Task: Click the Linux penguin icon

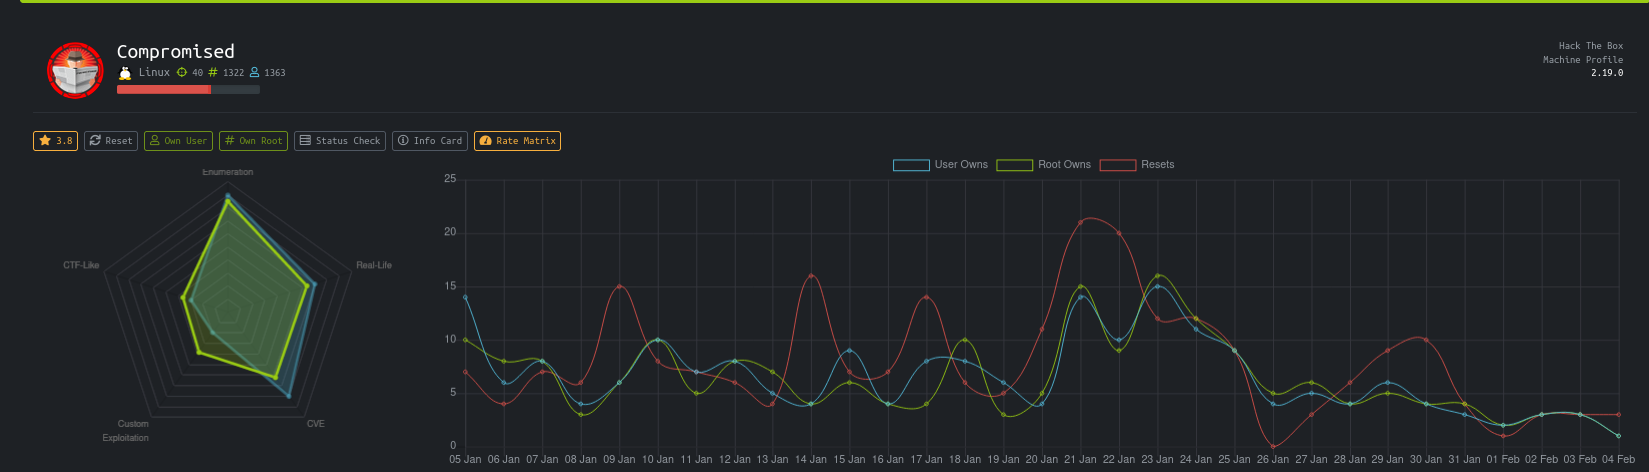Action: [125, 73]
